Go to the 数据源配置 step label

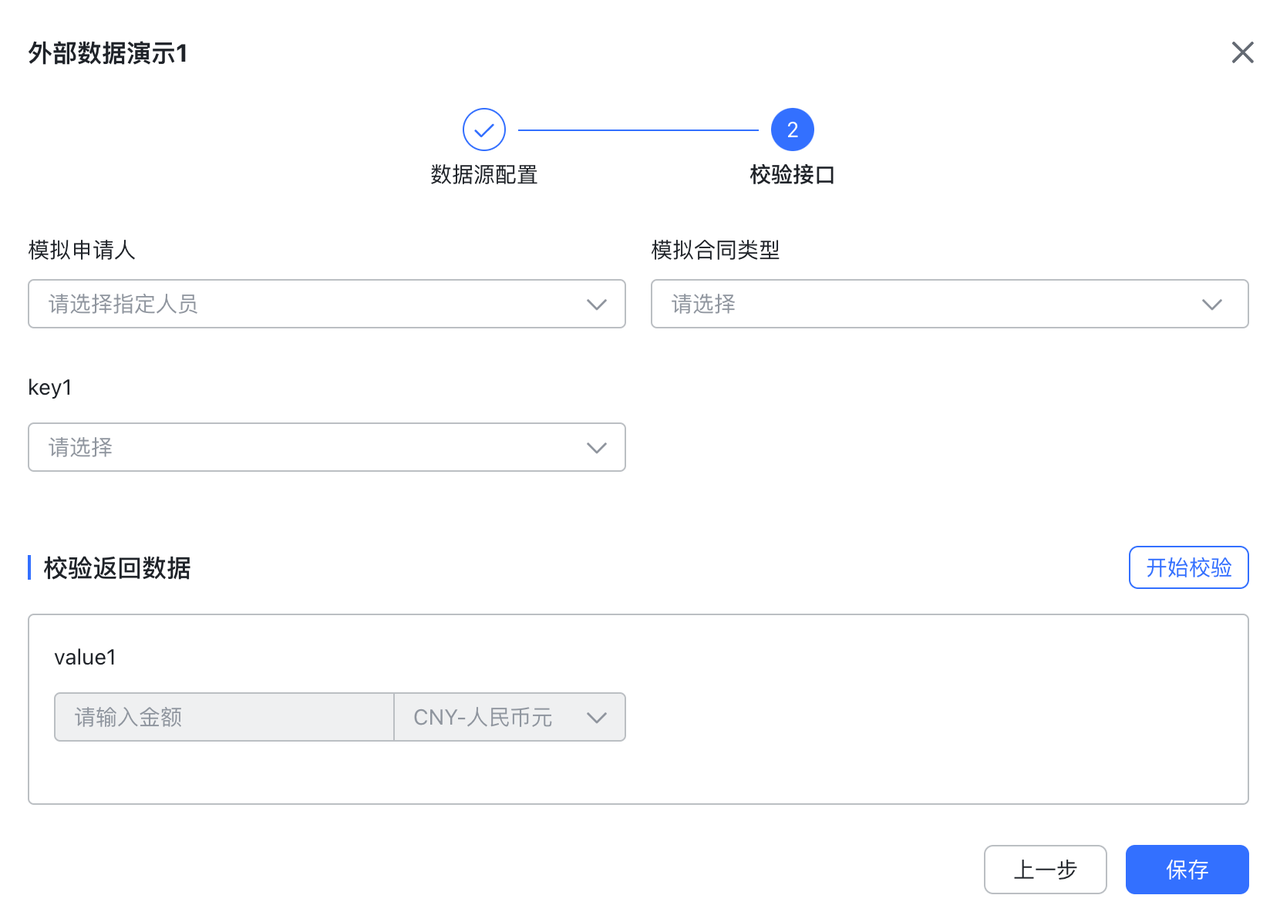pos(484,175)
